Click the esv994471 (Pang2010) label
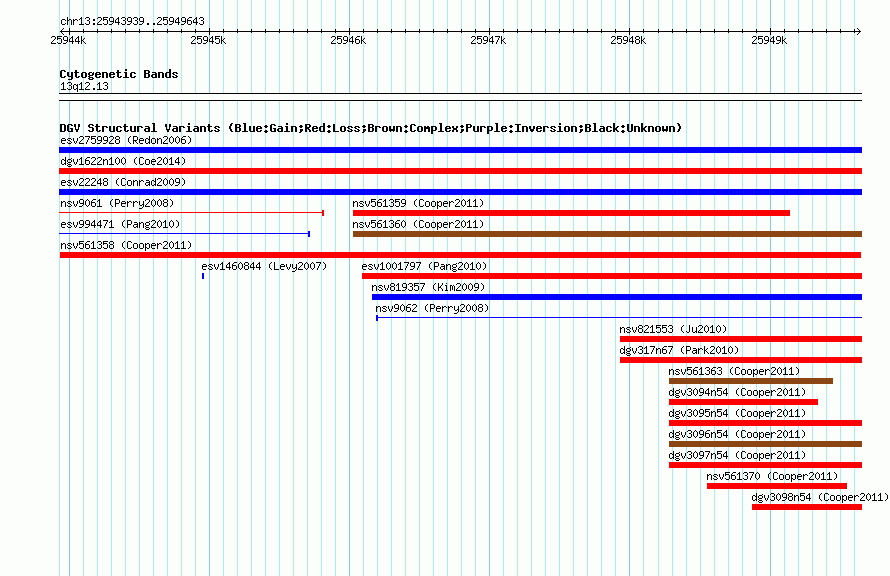 point(120,224)
